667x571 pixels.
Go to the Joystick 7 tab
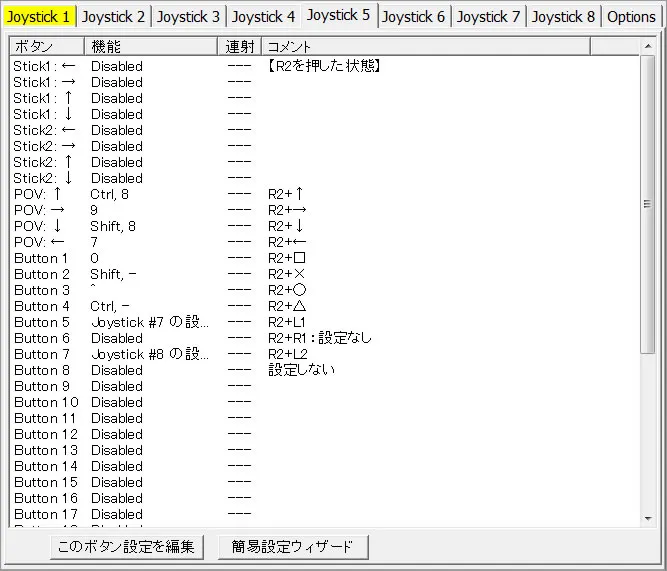pyautogui.click(x=489, y=16)
